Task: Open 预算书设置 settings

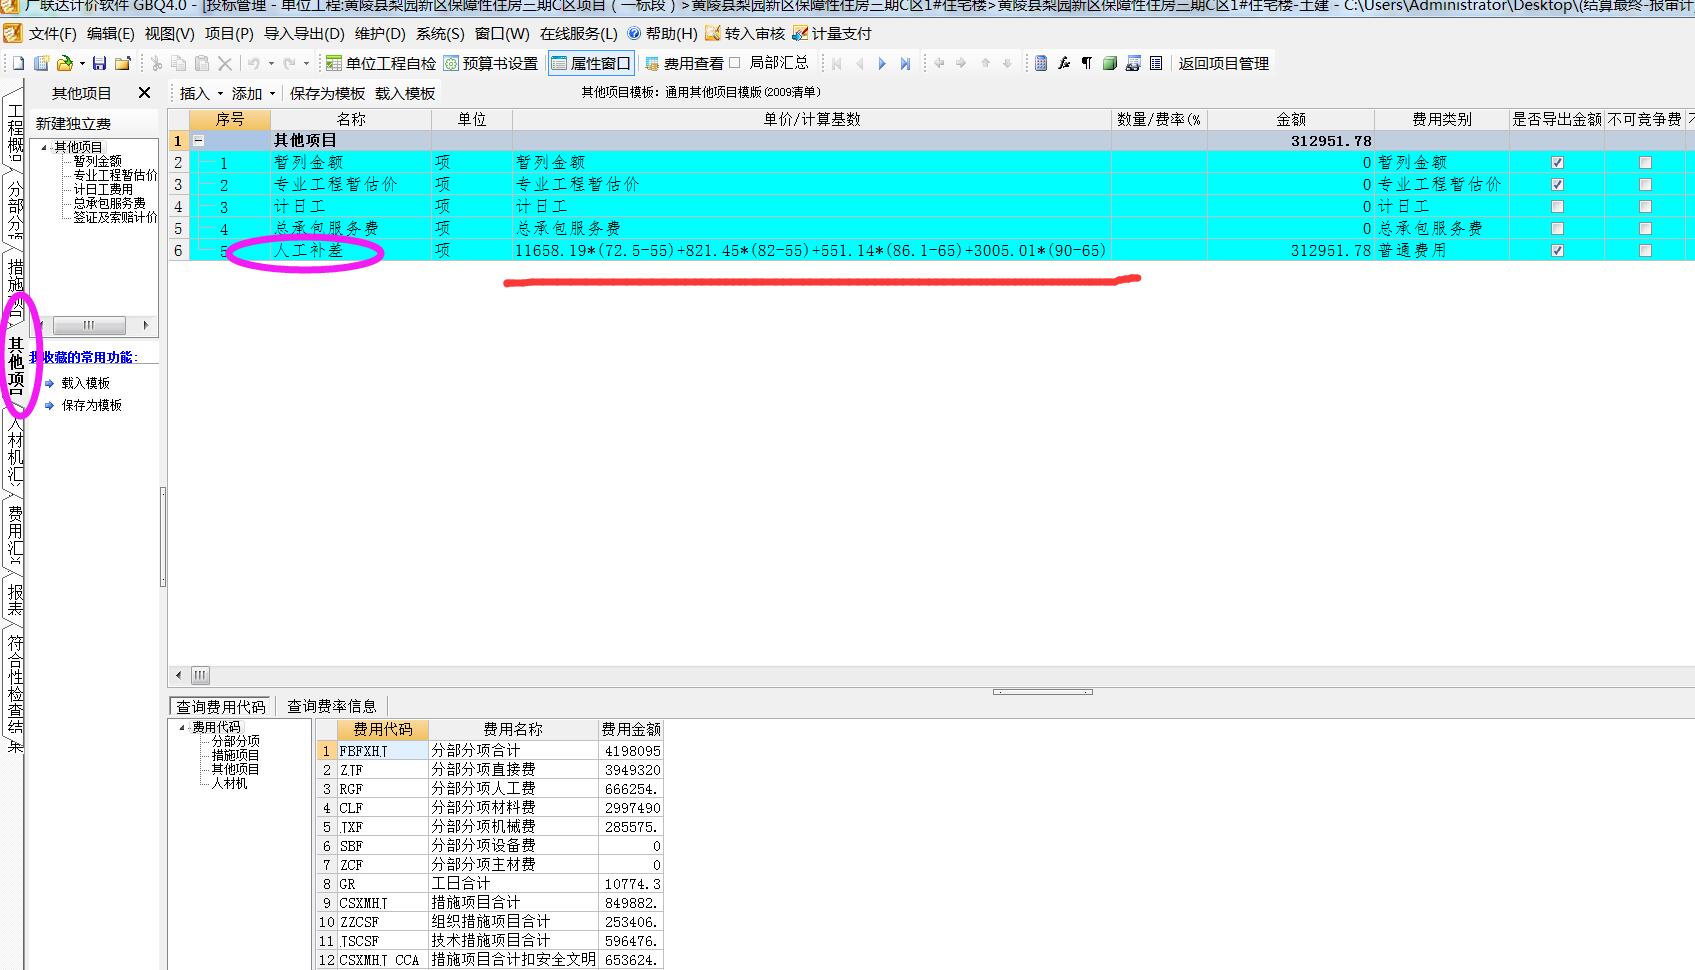Action: (x=491, y=63)
